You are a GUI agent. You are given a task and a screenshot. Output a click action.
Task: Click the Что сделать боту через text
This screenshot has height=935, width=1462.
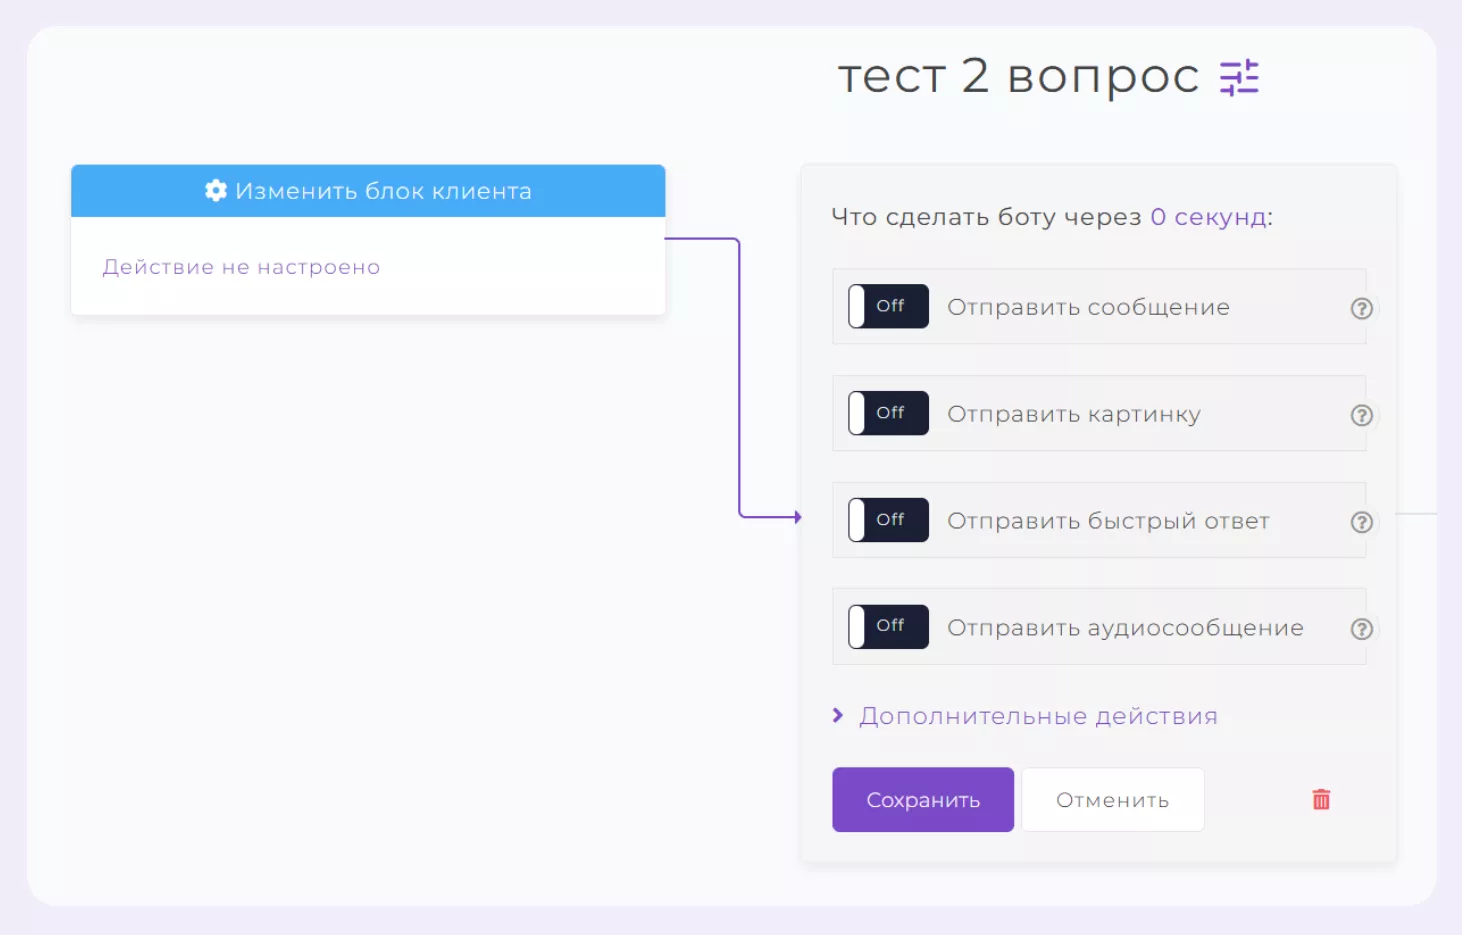(986, 217)
